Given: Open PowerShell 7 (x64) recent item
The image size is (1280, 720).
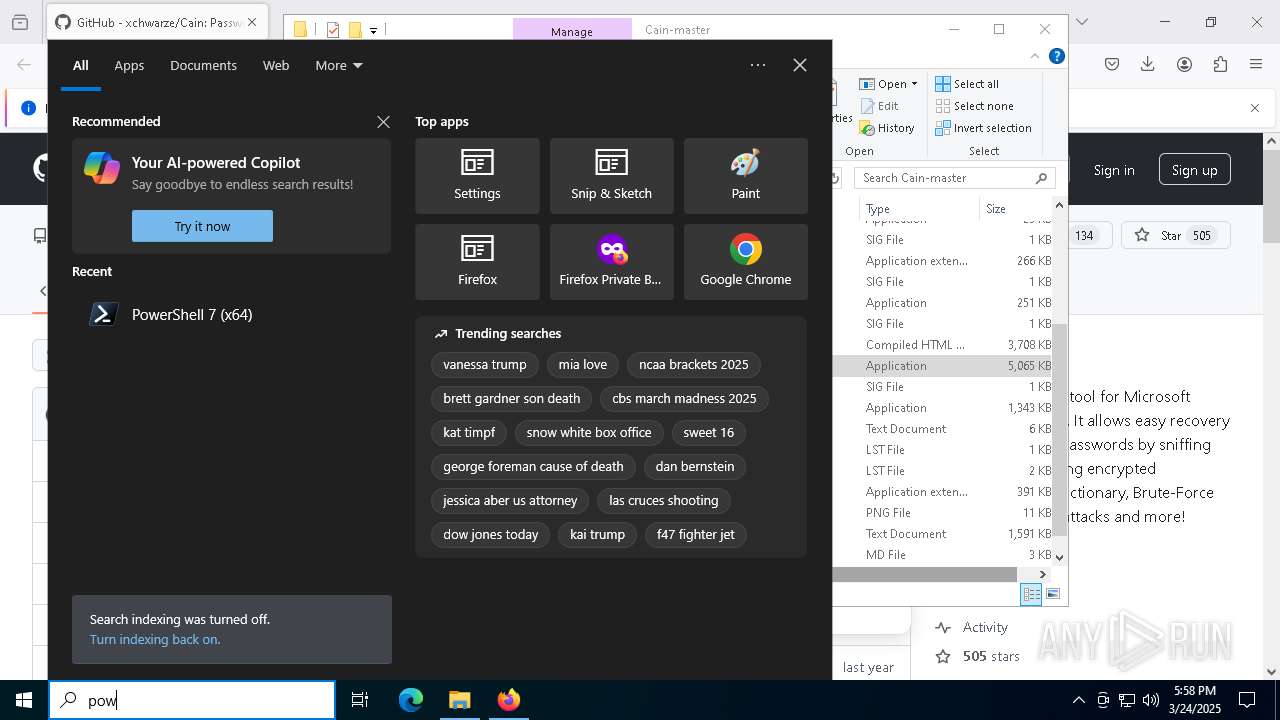Looking at the screenshot, I should point(231,314).
